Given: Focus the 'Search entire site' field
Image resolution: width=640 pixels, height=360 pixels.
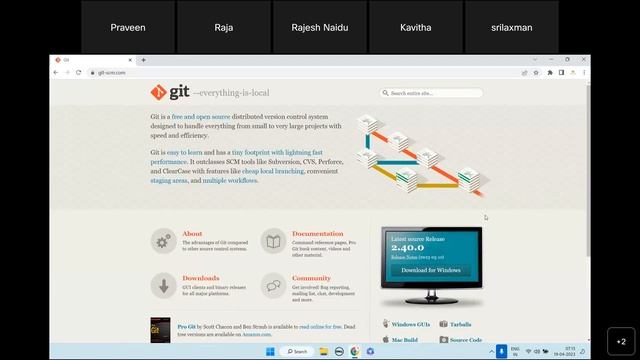Looking at the screenshot, I should tap(431, 93).
